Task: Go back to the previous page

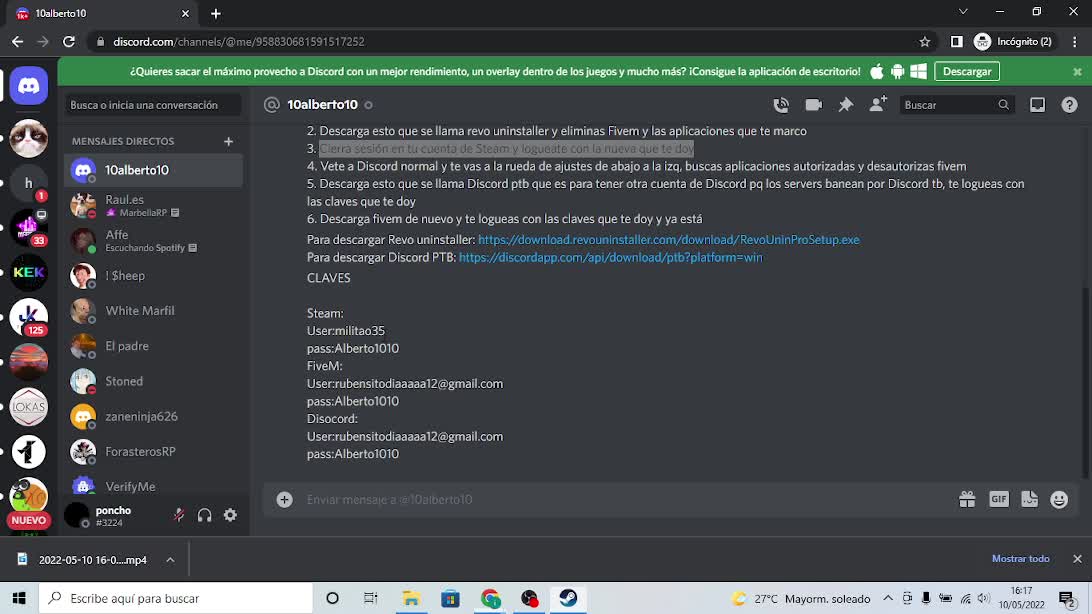Action: click(x=17, y=42)
